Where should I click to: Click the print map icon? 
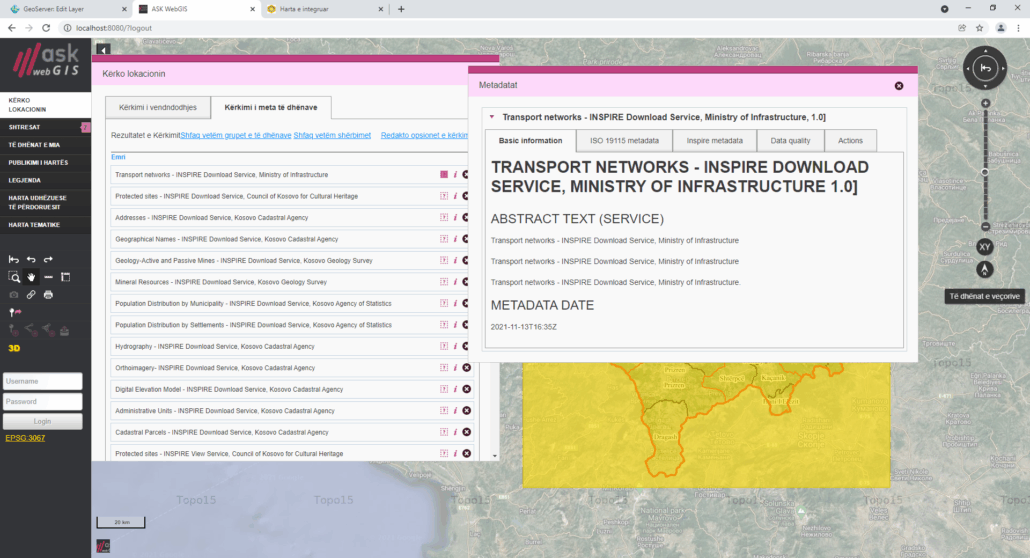coord(48,295)
